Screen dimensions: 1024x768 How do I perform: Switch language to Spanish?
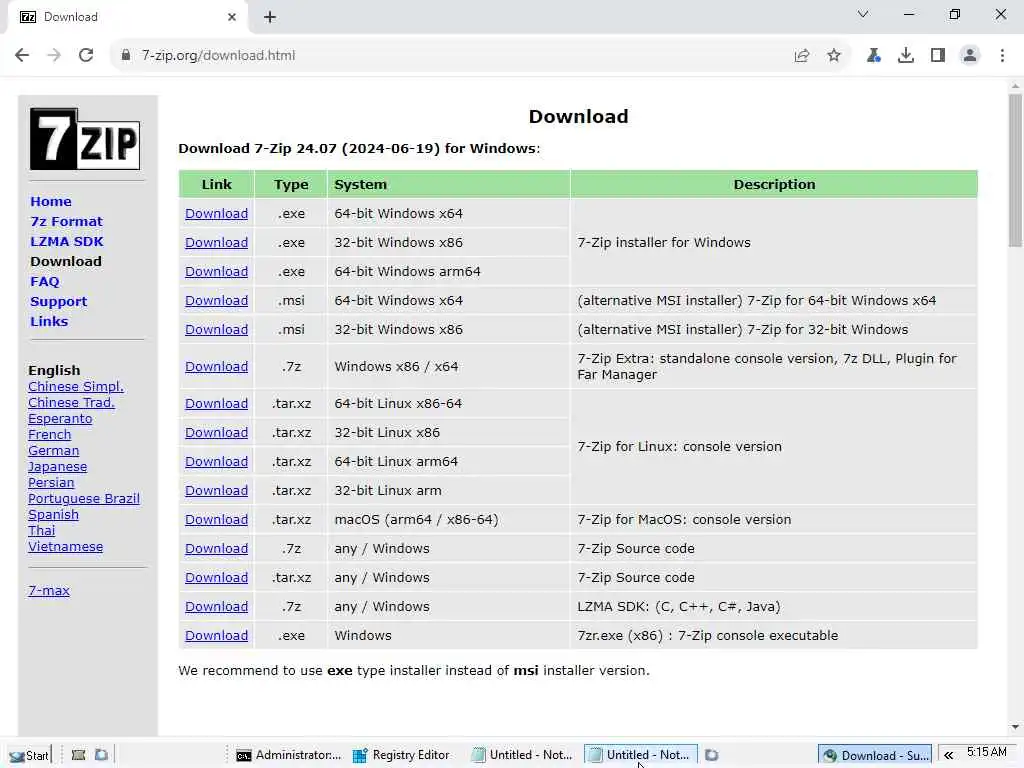(x=54, y=515)
